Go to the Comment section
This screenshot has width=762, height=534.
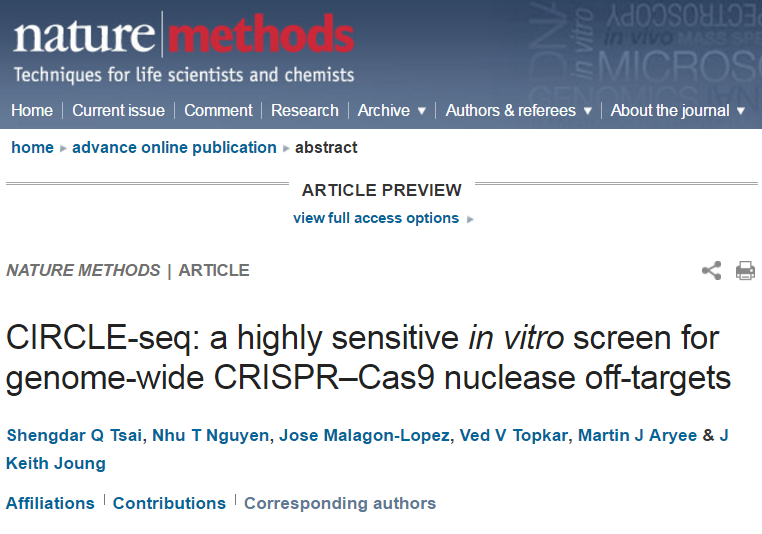pos(218,110)
